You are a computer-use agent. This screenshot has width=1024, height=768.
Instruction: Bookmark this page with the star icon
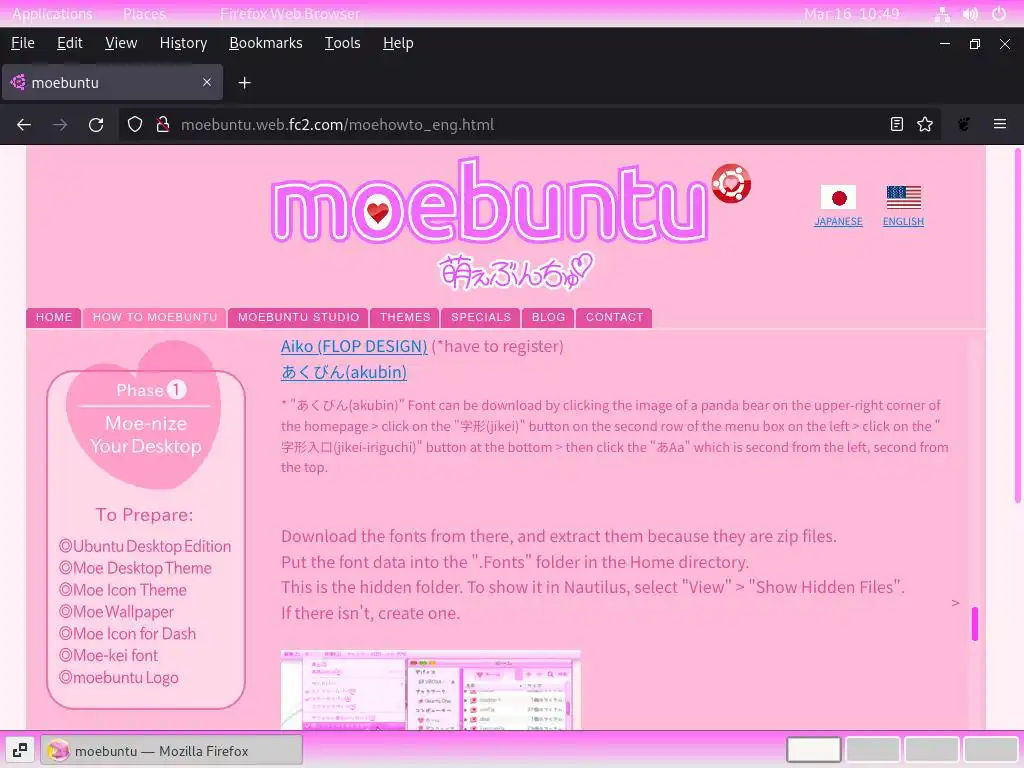click(x=925, y=124)
